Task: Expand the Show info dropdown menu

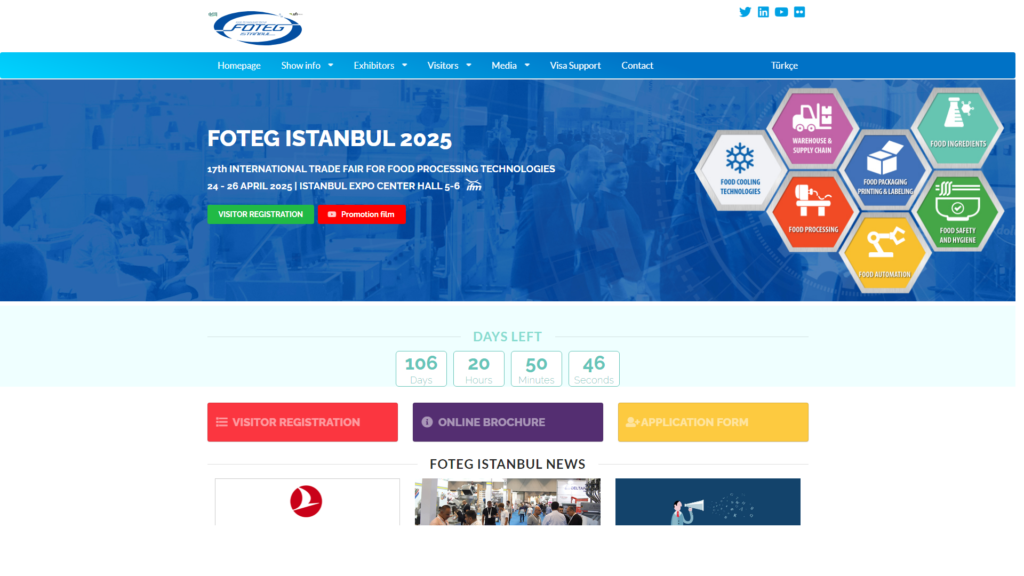Action: [x=307, y=65]
